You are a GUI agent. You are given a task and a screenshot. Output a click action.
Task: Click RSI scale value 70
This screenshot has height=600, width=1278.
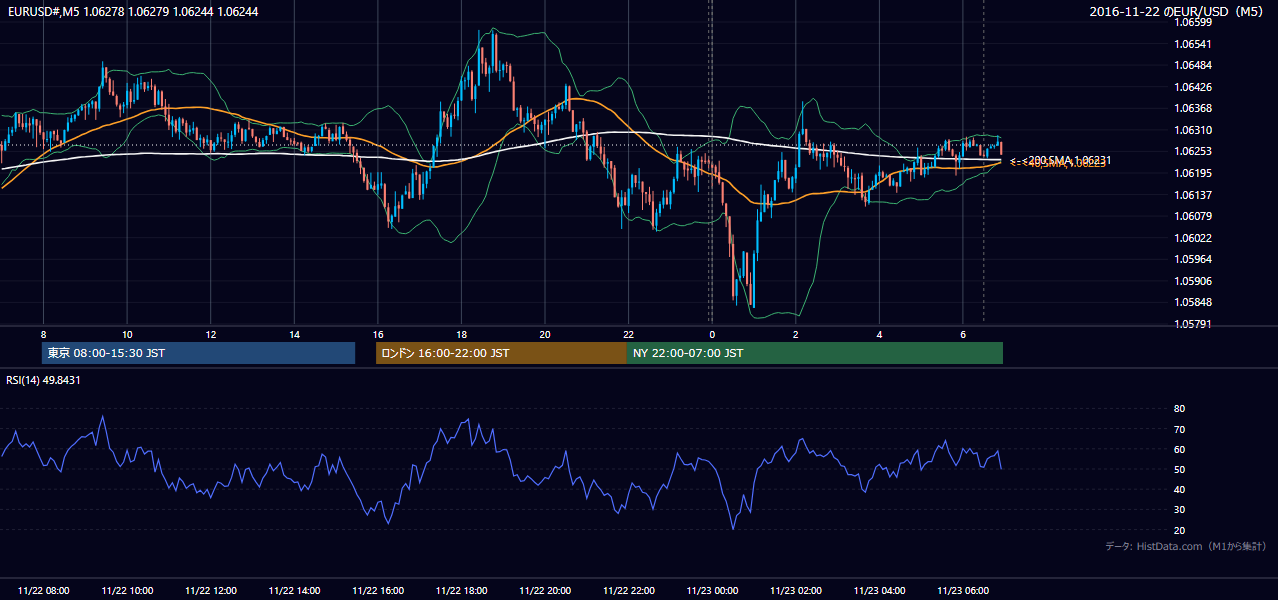pos(1180,429)
